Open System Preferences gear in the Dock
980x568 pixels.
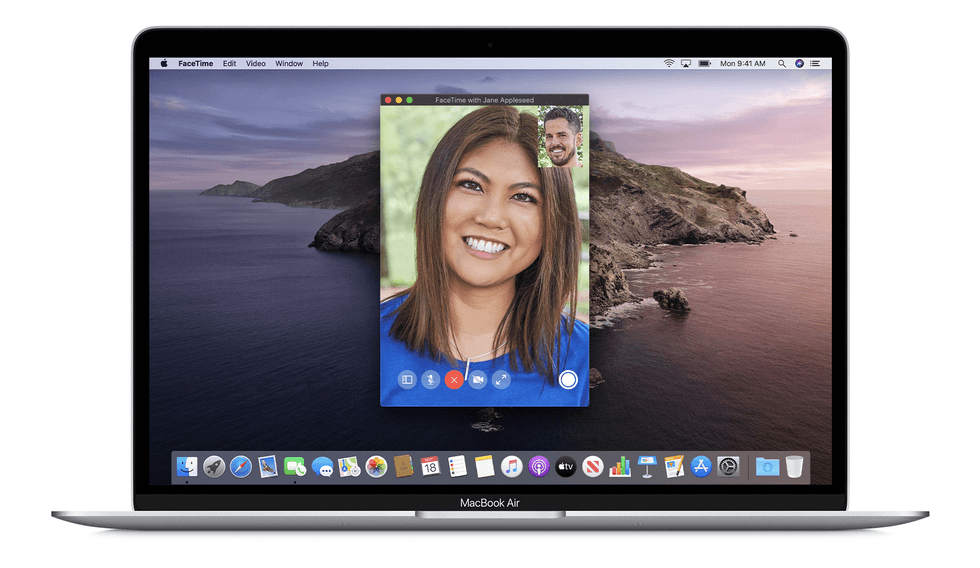tap(728, 466)
